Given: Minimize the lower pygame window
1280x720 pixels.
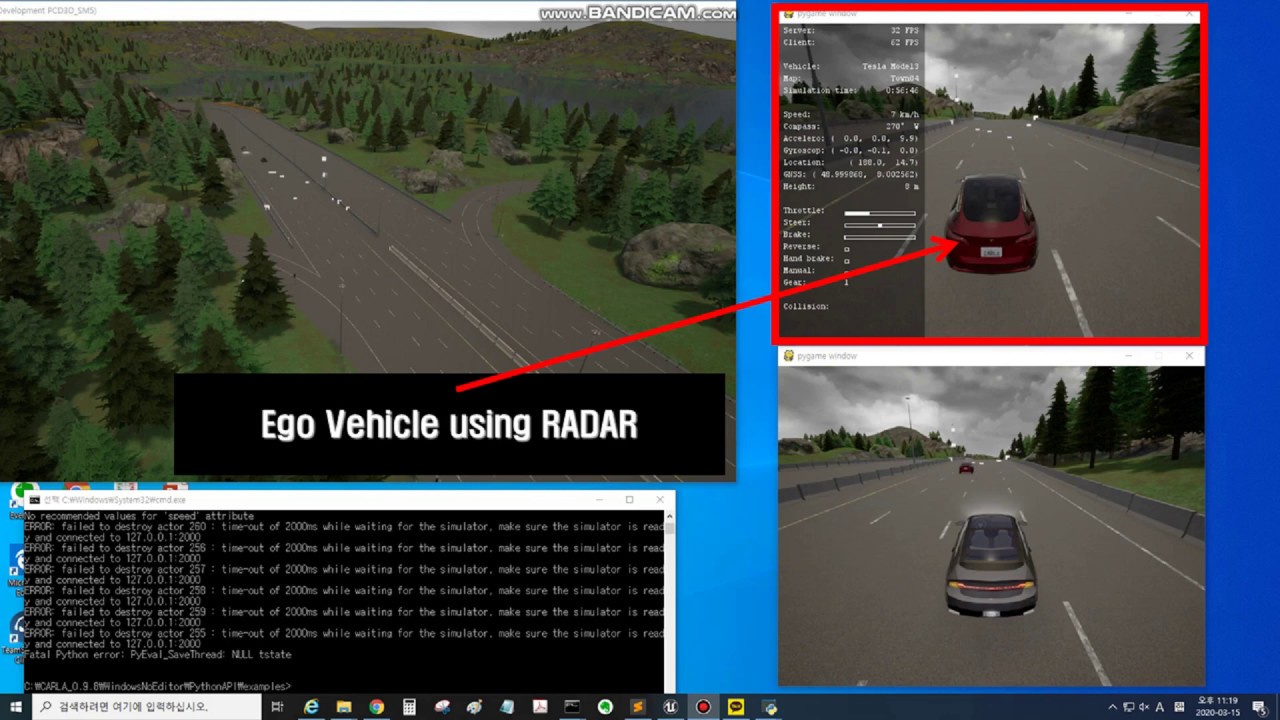Looking at the screenshot, I should 1128,355.
